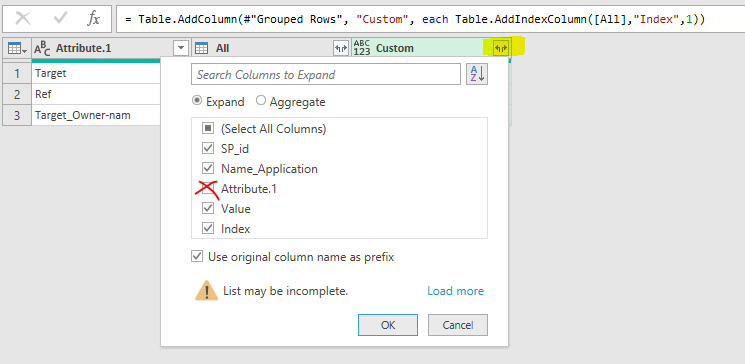Click the ABC data type icon on Attribute.1

[x=42, y=48]
